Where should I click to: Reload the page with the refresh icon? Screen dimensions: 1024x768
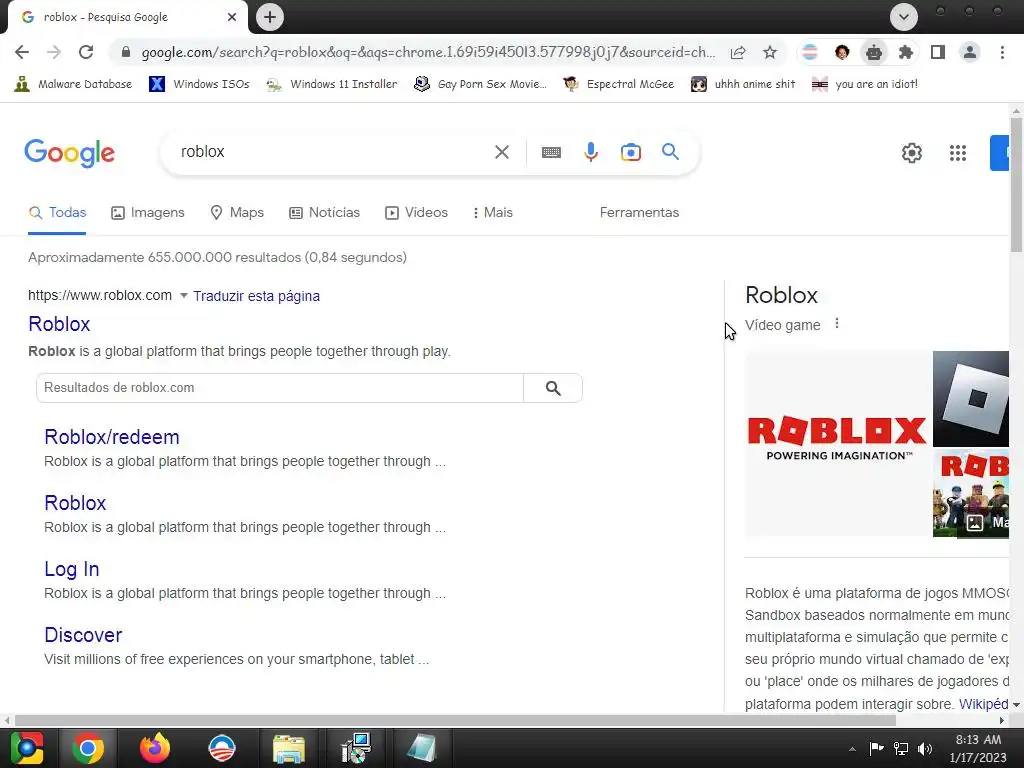click(86, 52)
